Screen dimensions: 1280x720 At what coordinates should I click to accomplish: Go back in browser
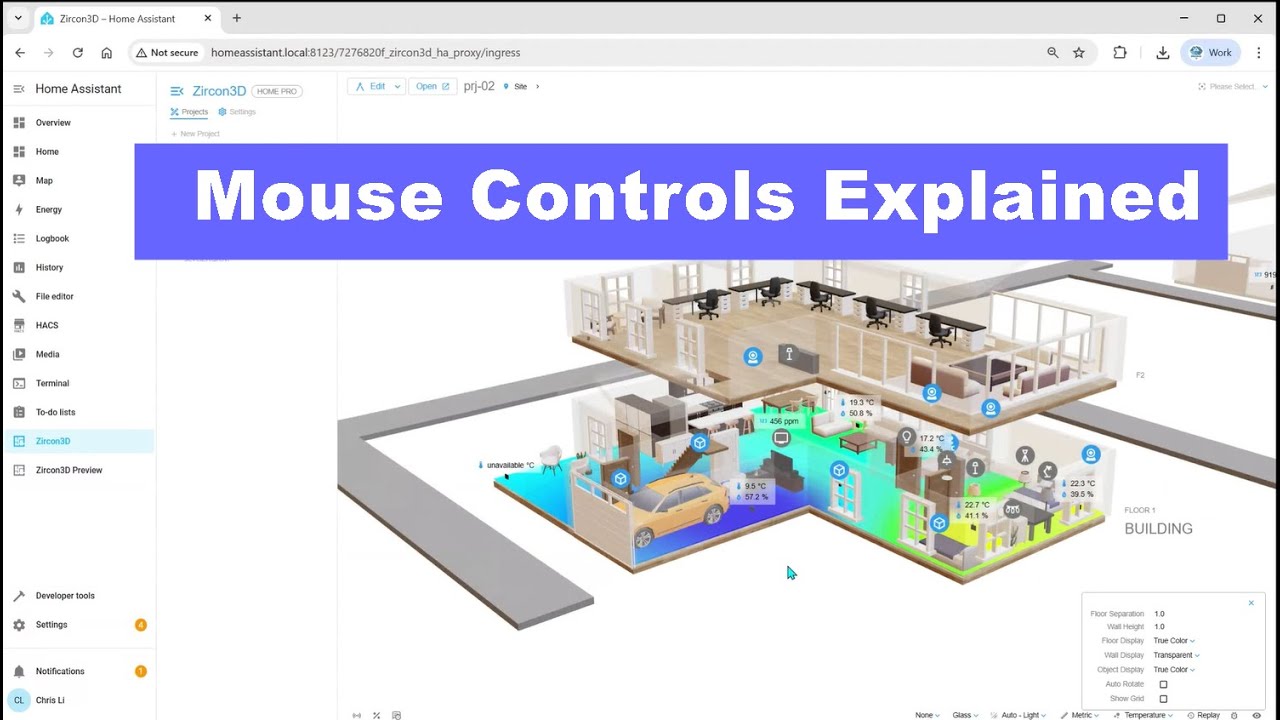[20, 53]
